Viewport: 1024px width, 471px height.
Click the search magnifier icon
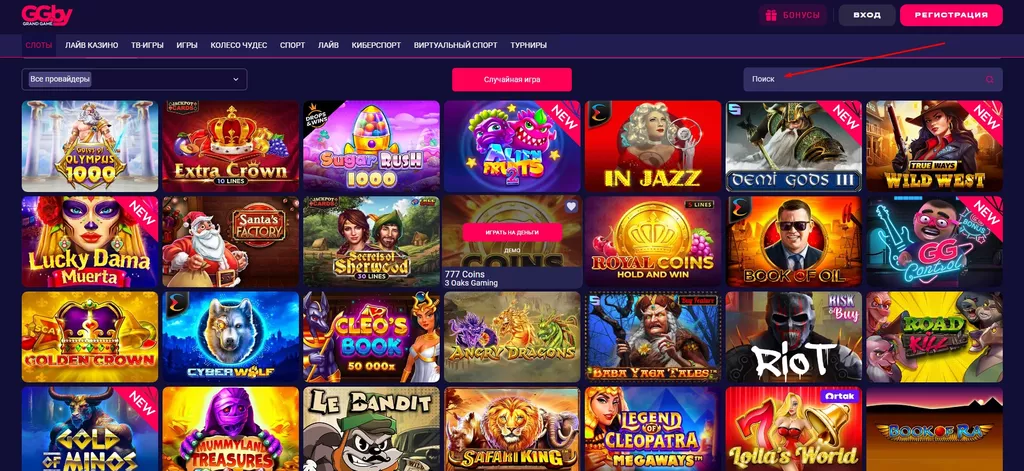990,79
